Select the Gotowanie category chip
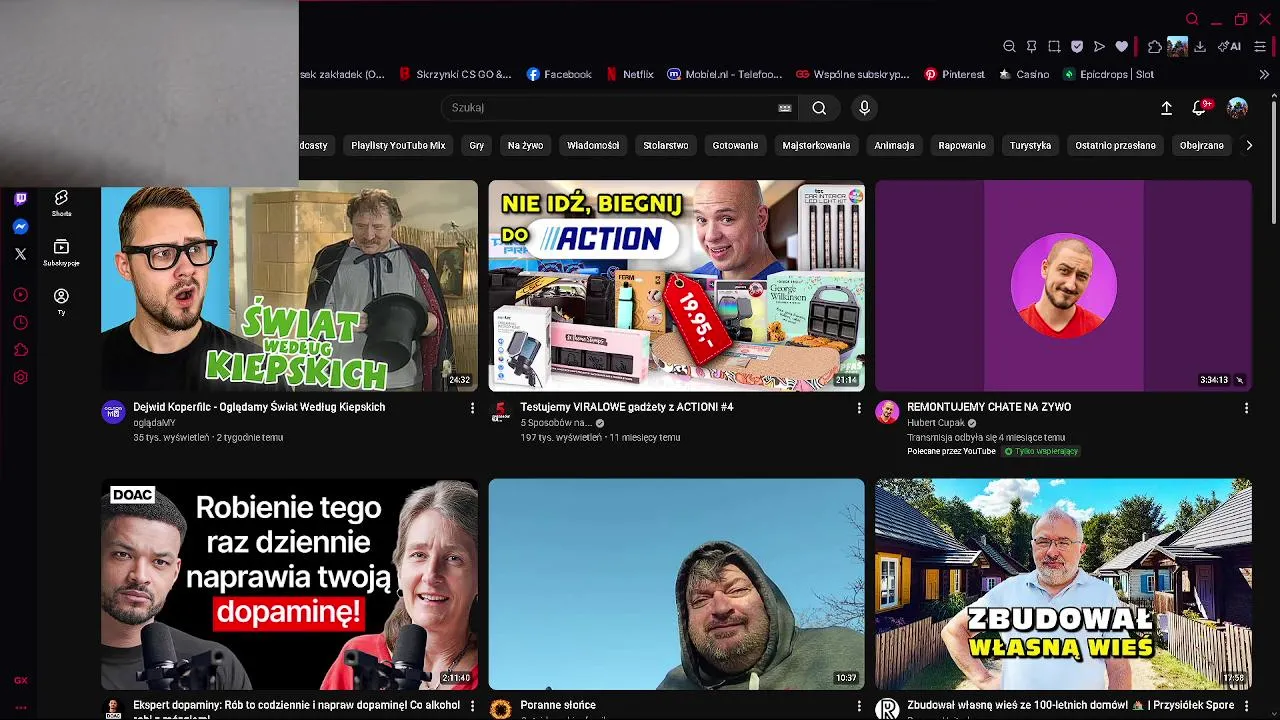Viewport: 1280px width, 720px height. tap(735, 145)
